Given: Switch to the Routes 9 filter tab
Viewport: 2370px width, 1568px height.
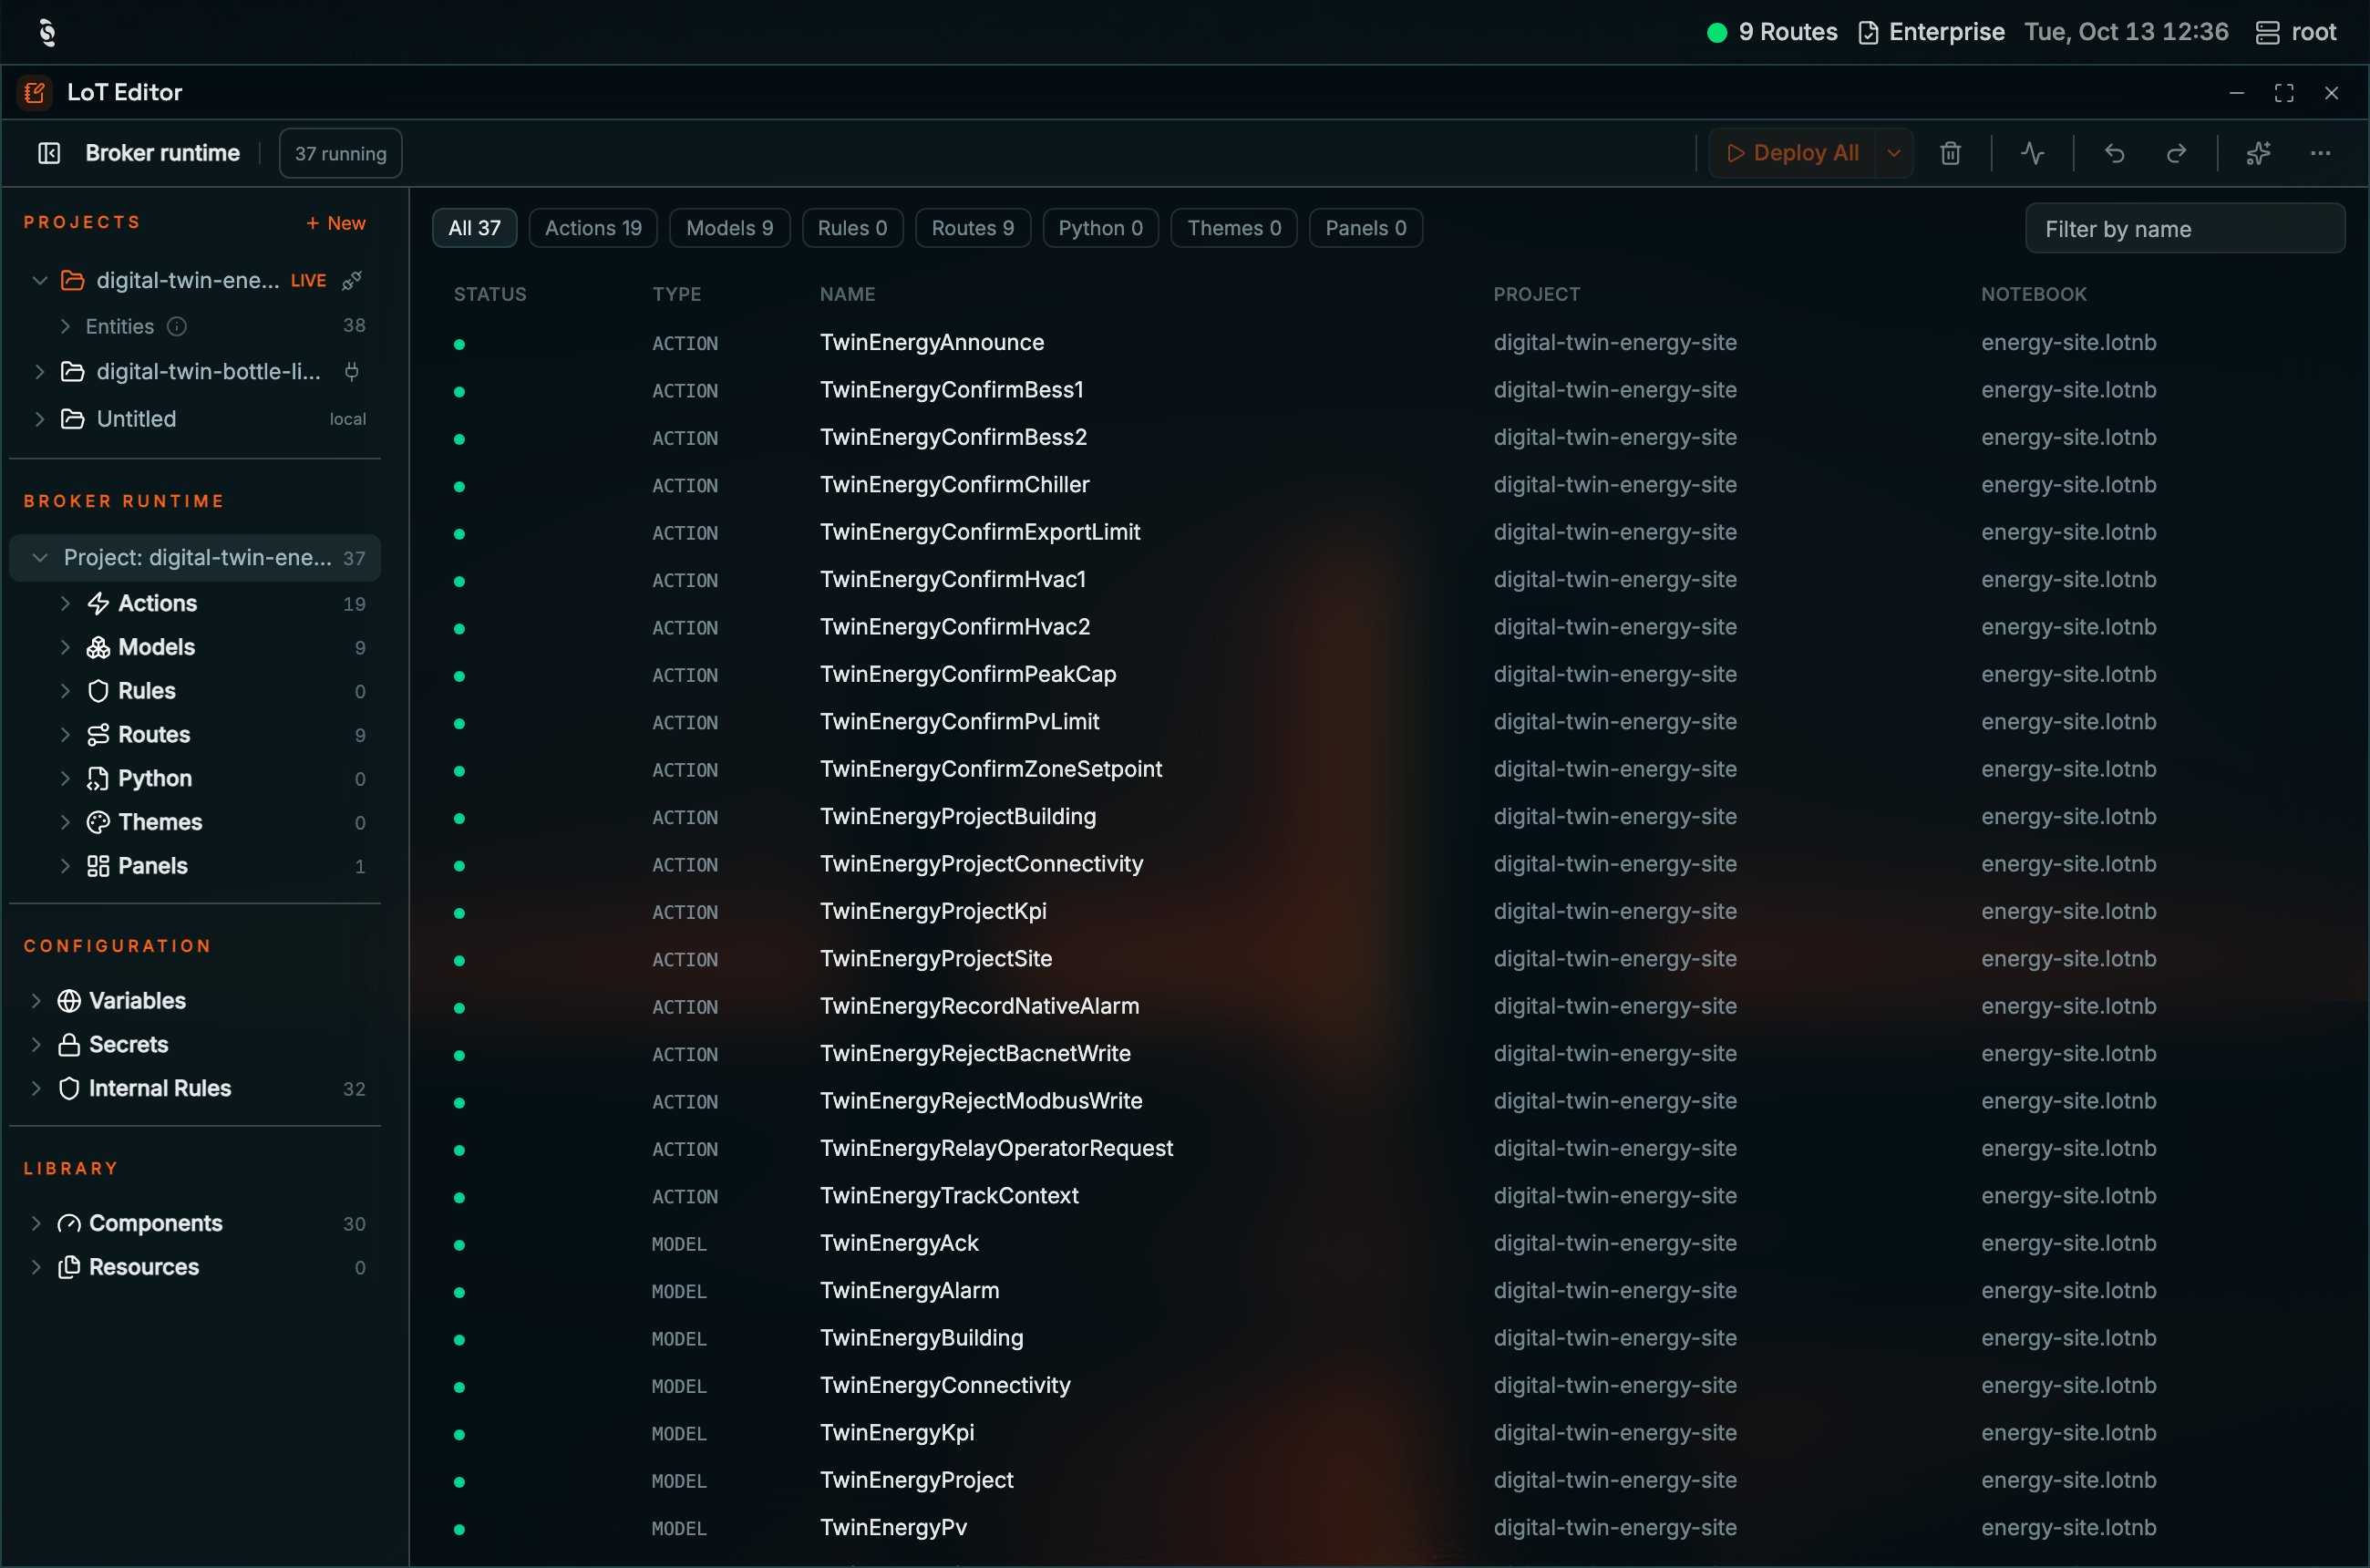Looking at the screenshot, I should coord(972,228).
